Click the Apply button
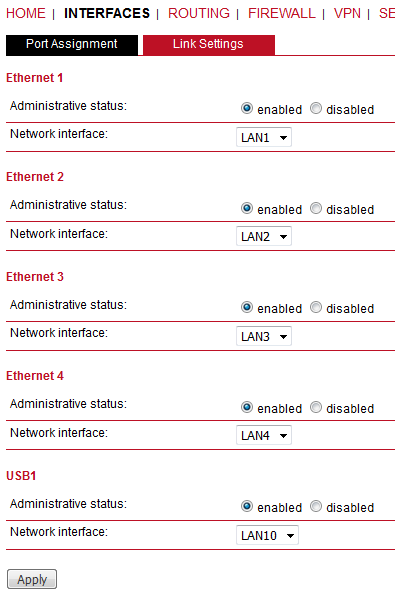395x601 pixels. pyautogui.click(x=32, y=579)
